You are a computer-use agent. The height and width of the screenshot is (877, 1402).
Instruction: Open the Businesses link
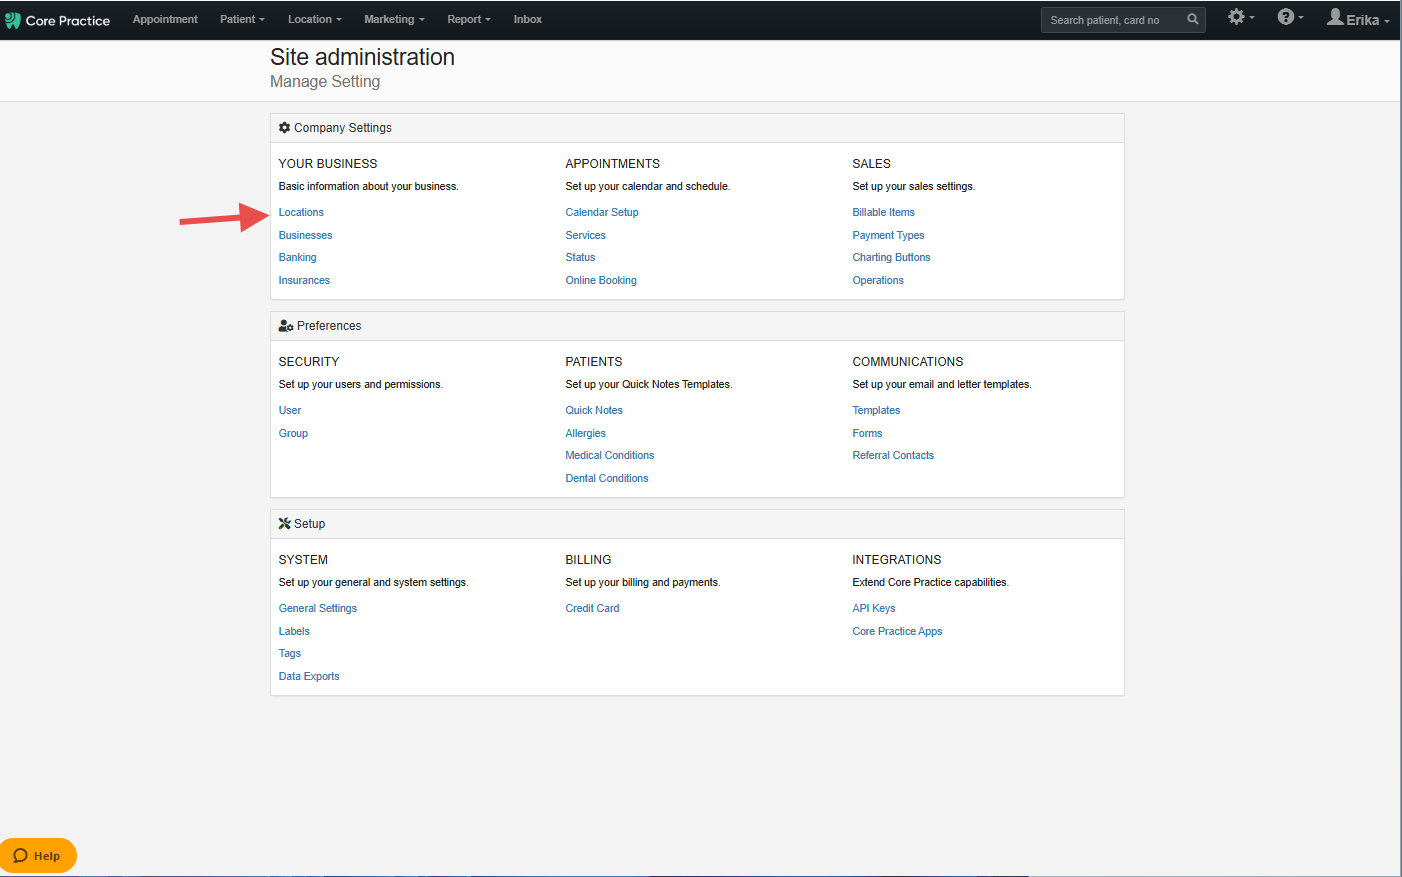pos(305,235)
